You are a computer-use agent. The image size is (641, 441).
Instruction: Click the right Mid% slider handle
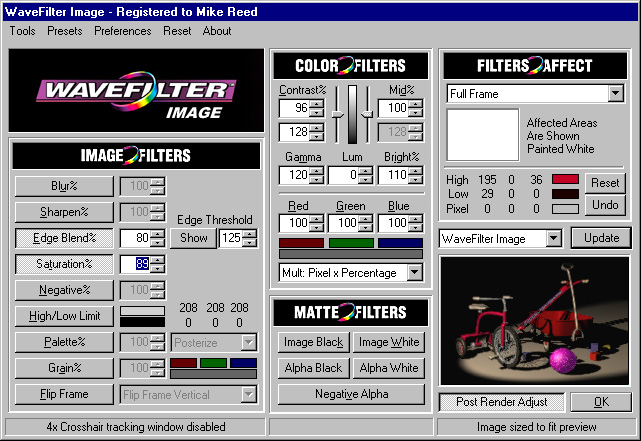(x=367, y=114)
